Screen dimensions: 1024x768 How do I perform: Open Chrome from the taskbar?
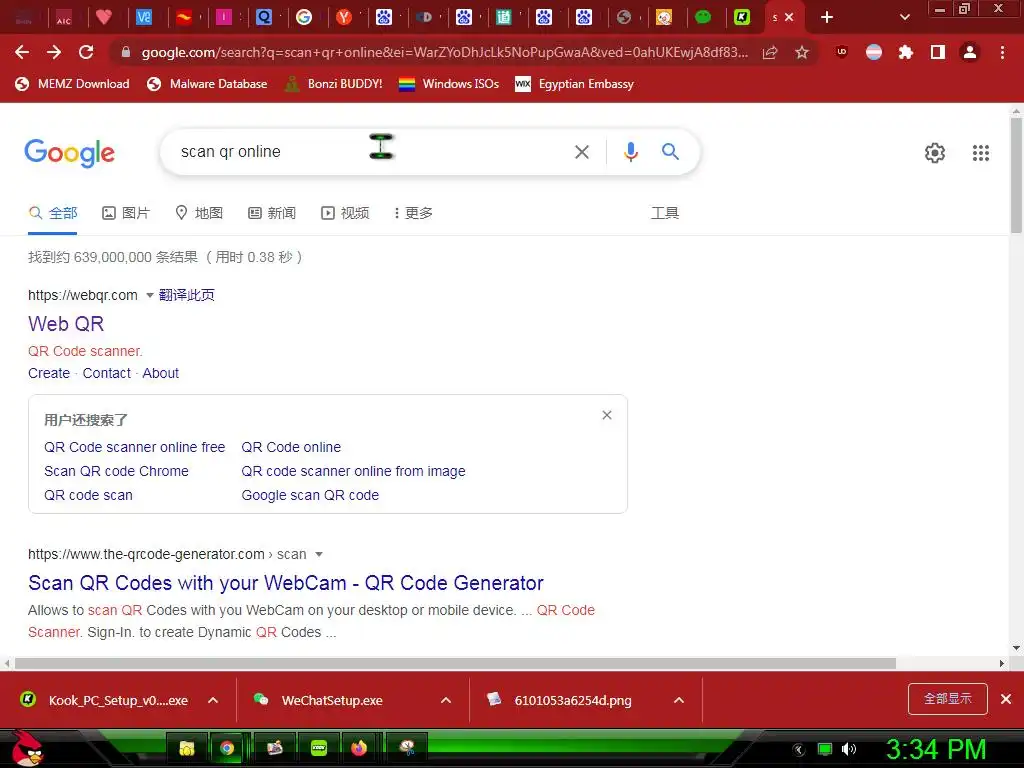tap(227, 748)
